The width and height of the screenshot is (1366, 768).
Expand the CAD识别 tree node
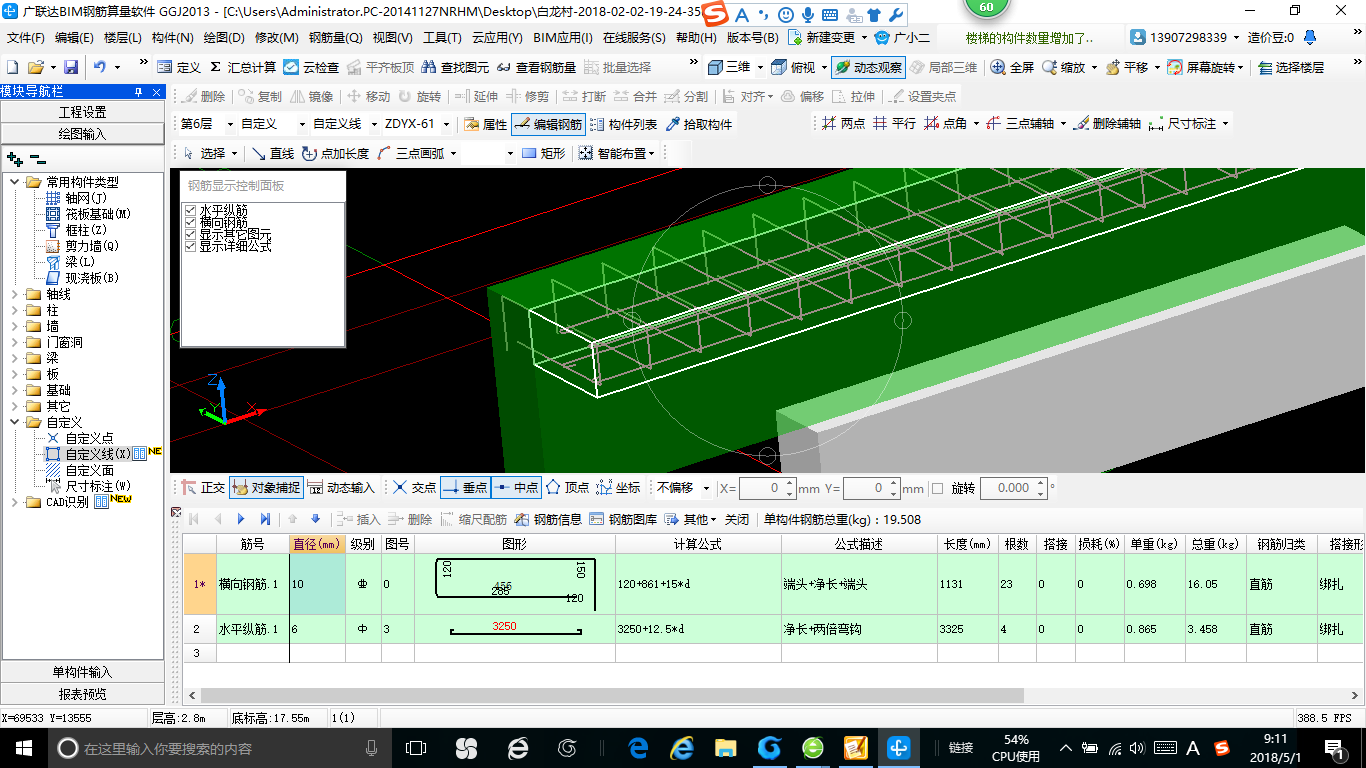pyautogui.click(x=14, y=502)
